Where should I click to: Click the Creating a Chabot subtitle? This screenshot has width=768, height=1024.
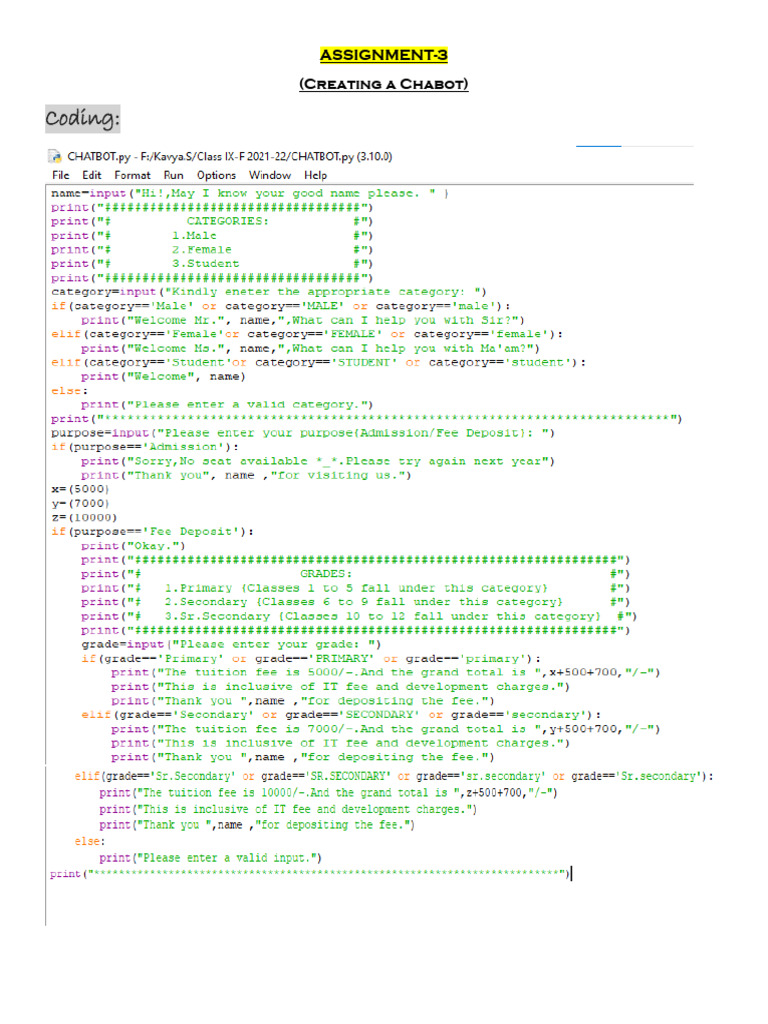click(x=384, y=84)
